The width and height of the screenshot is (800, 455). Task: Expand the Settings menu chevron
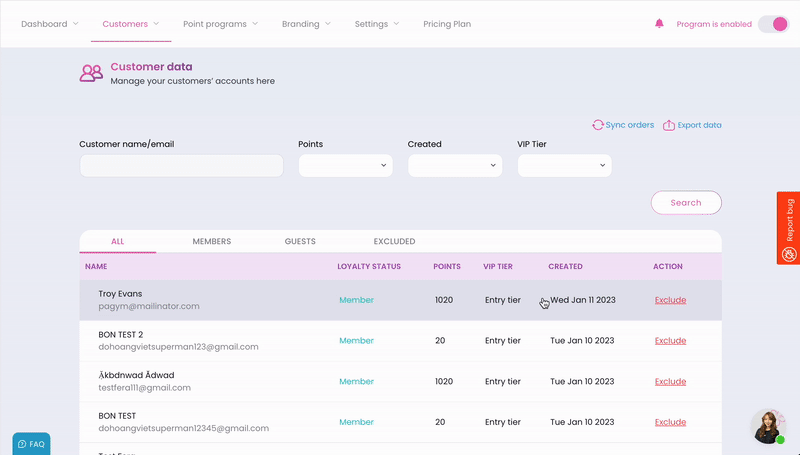pyautogui.click(x=396, y=24)
